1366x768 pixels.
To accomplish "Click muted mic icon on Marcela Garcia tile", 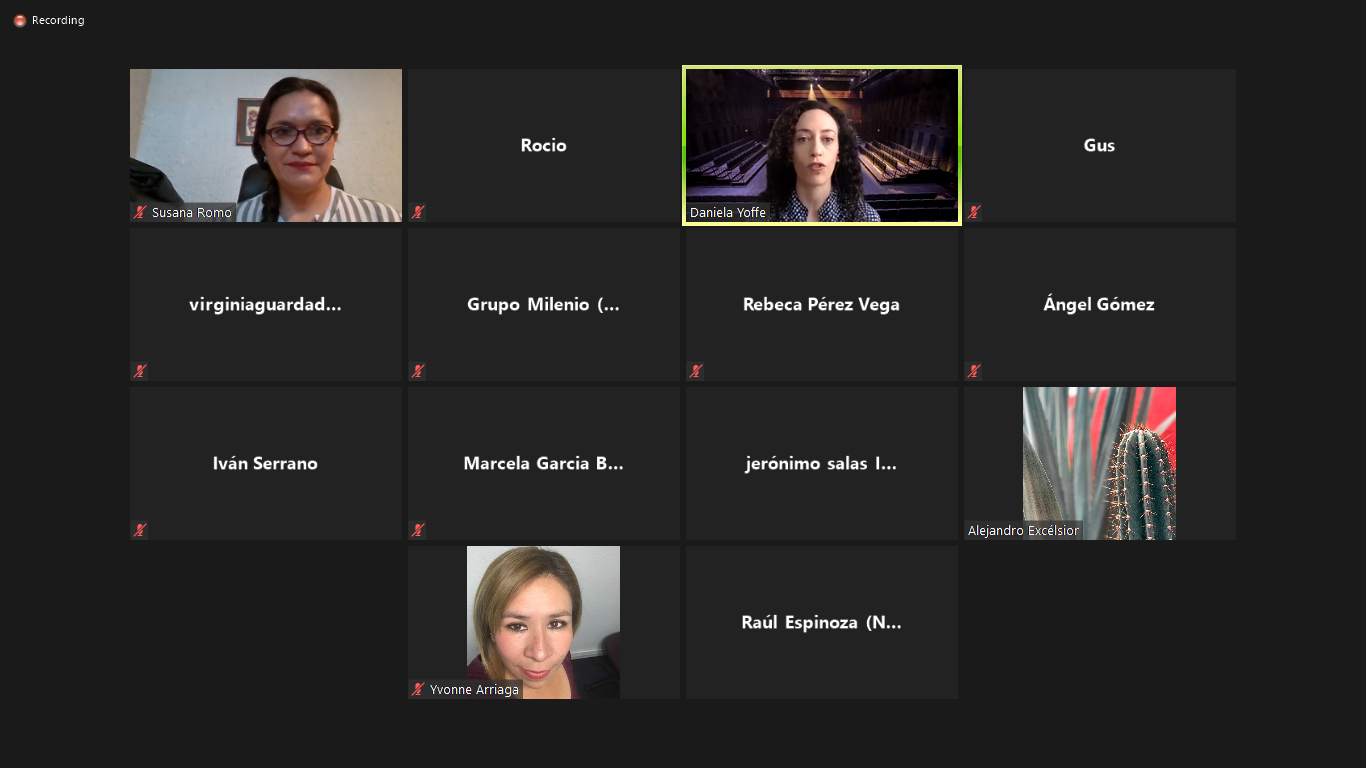I will [x=418, y=530].
